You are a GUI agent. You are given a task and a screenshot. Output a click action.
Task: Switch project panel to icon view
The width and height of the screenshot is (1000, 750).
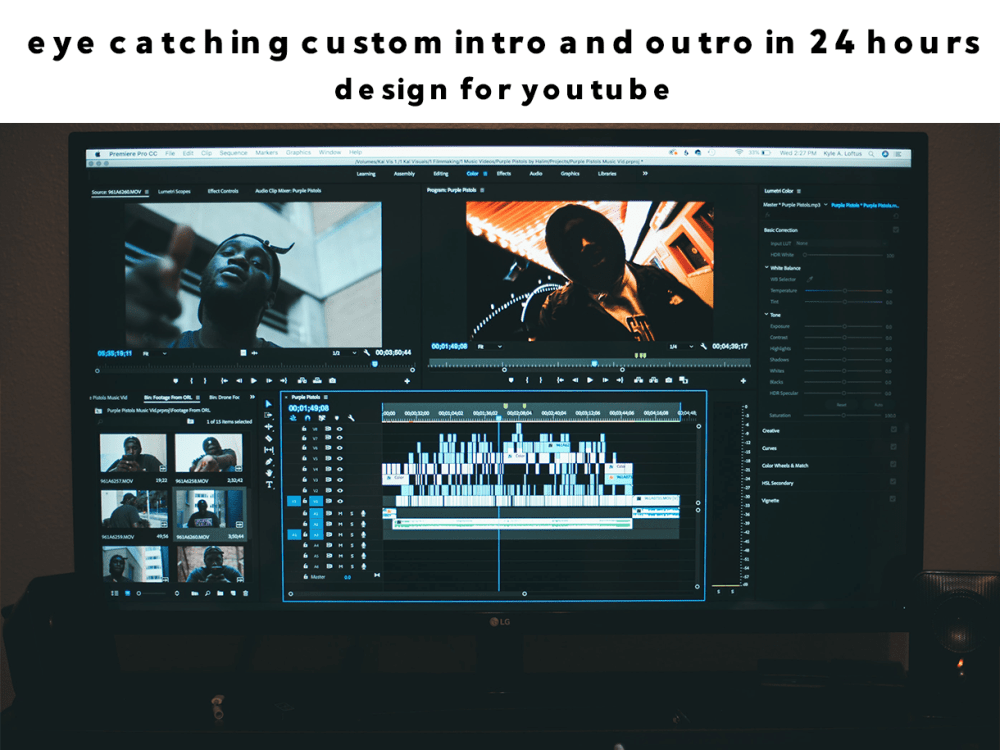(128, 593)
